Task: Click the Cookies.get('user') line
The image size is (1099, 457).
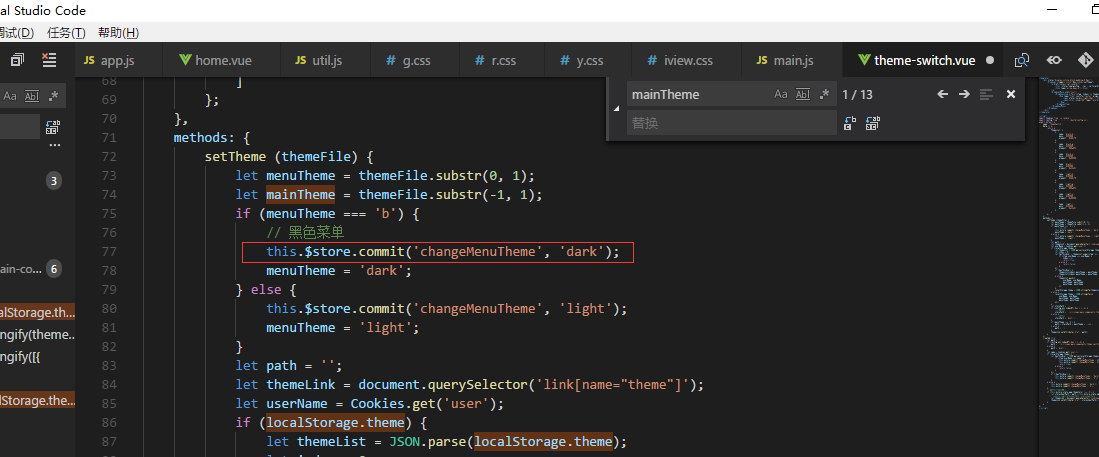Action: click(370, 404)
